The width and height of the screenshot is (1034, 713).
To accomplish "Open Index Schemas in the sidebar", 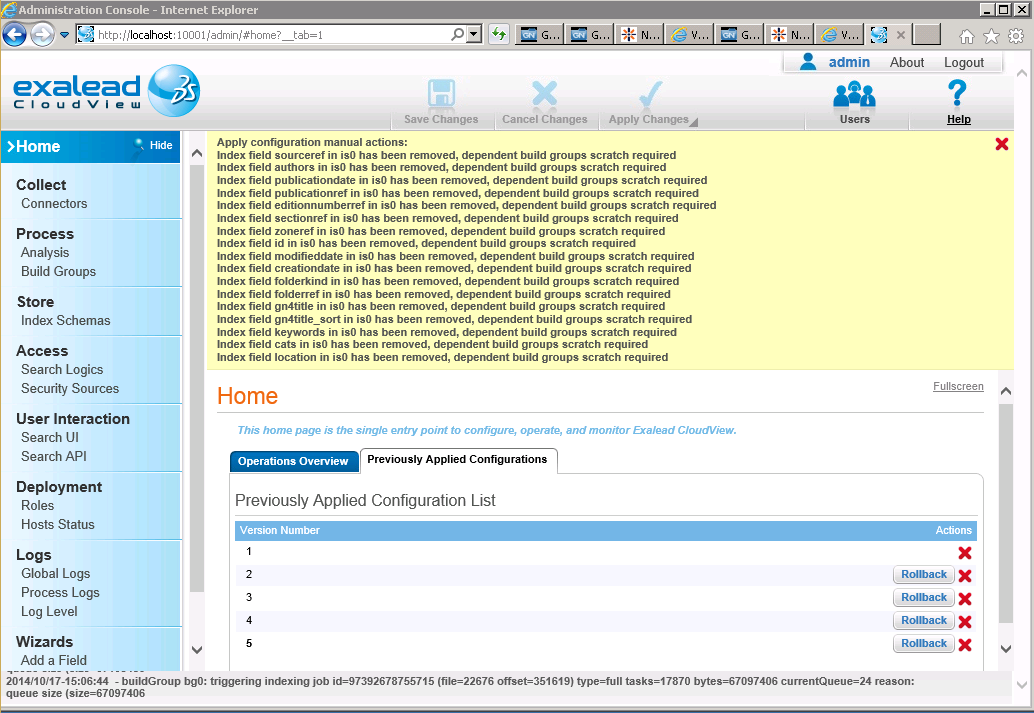I will [x=65, y=321].
